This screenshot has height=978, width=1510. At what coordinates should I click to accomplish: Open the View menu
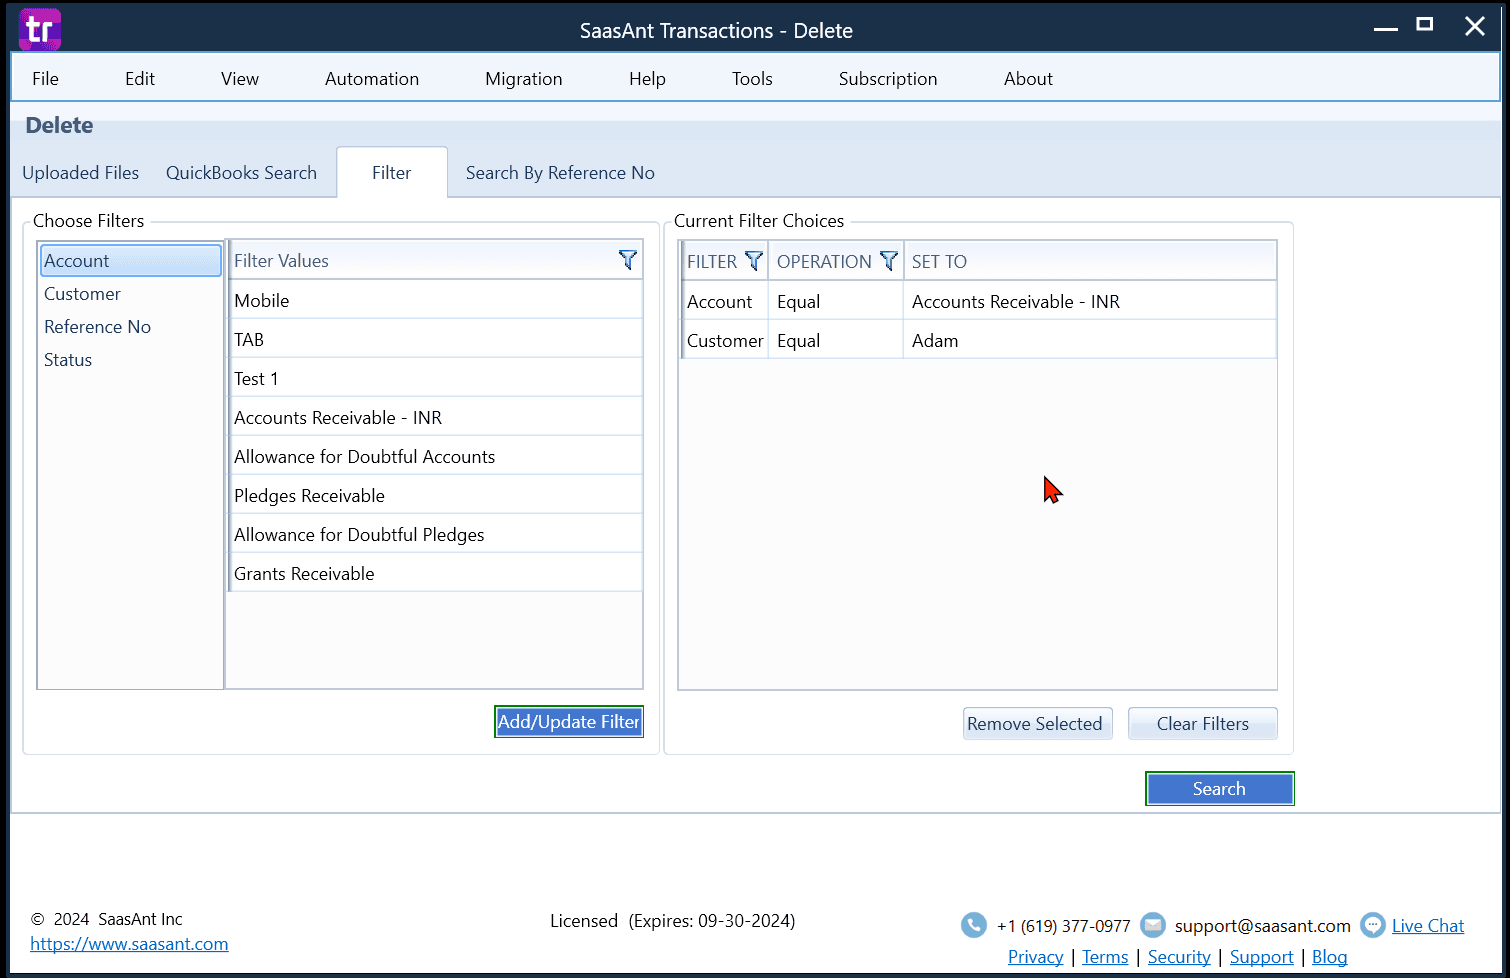pos(240,78)
